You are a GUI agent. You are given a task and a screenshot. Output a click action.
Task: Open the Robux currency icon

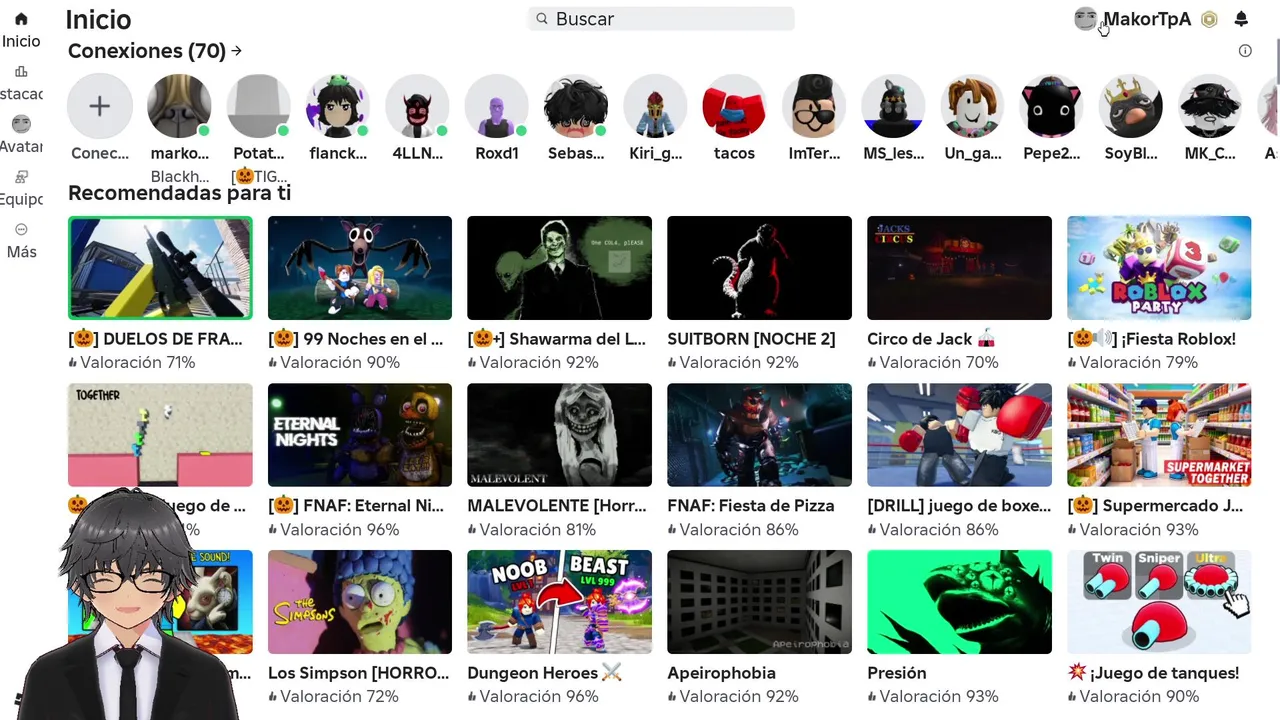pos(1210,19)
